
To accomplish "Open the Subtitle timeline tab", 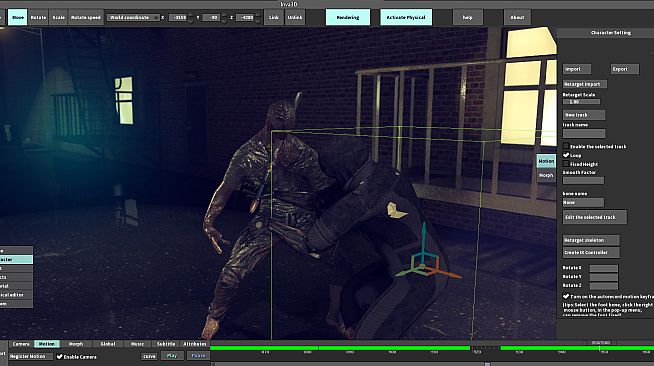I will [x=166, y=344].
